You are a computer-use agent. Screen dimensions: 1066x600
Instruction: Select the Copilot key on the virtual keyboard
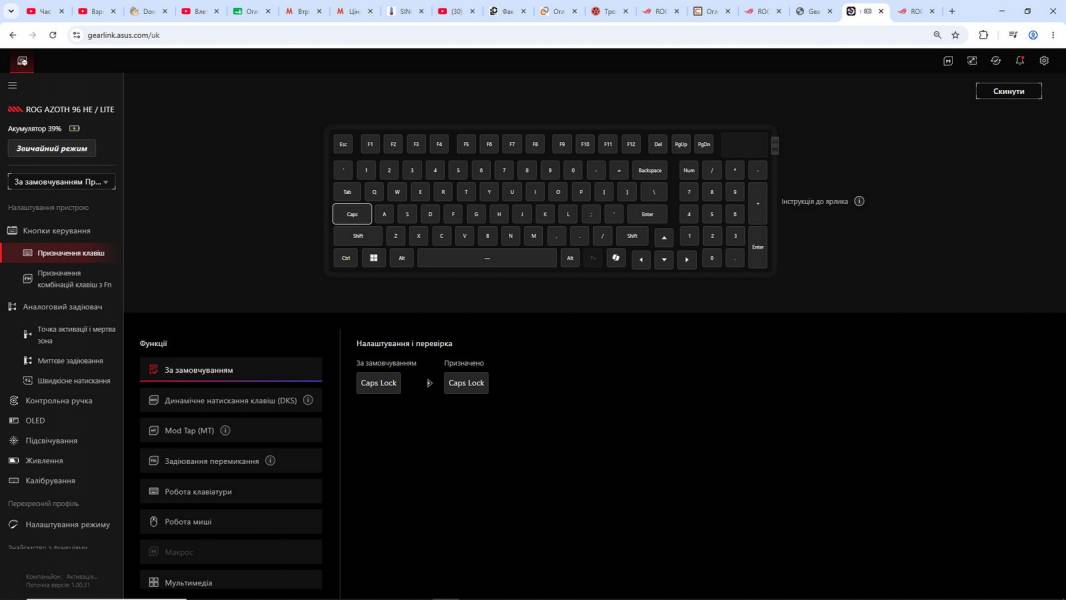pyautogui.click(x=616, y=258)
